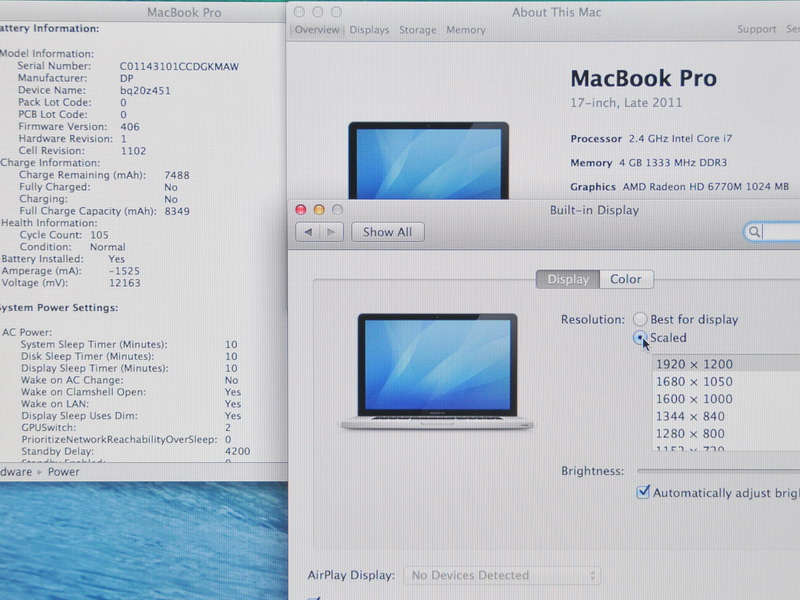This screenshot has height=600, width=800.
Task: Pick the 1280 × 800 resolution
Action: pyautogui.click(x=726, y=434)
